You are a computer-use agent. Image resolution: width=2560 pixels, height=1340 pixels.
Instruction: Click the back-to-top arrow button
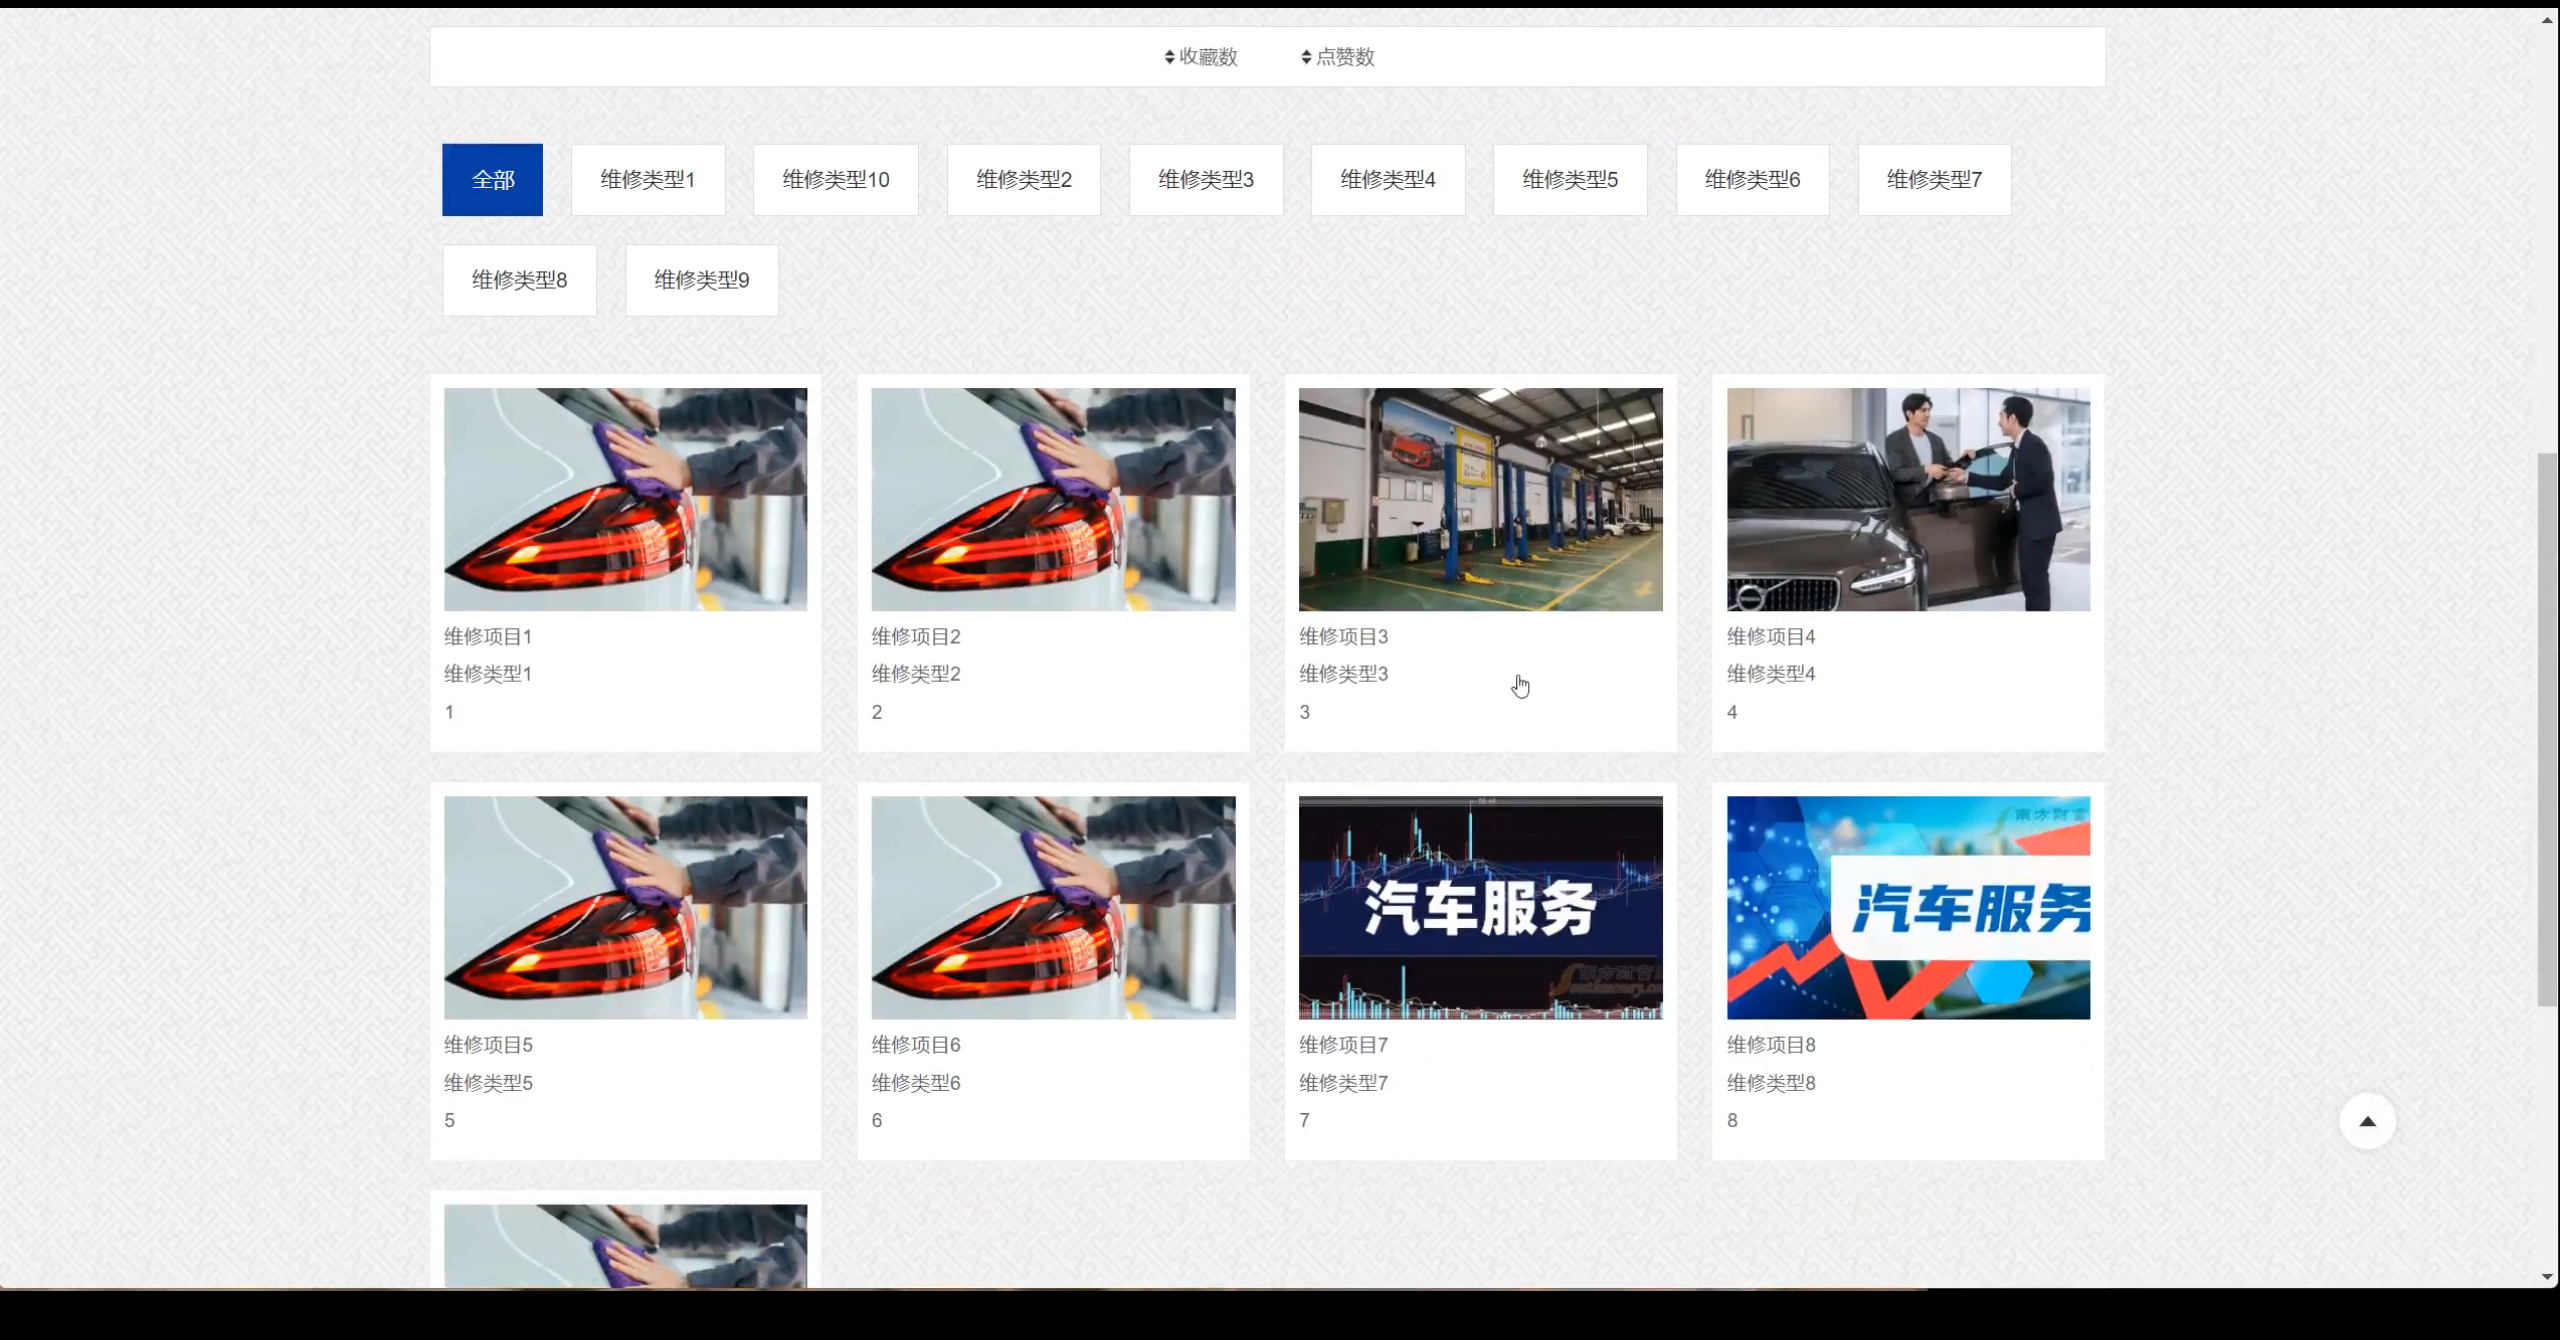pos(2367,1121)
